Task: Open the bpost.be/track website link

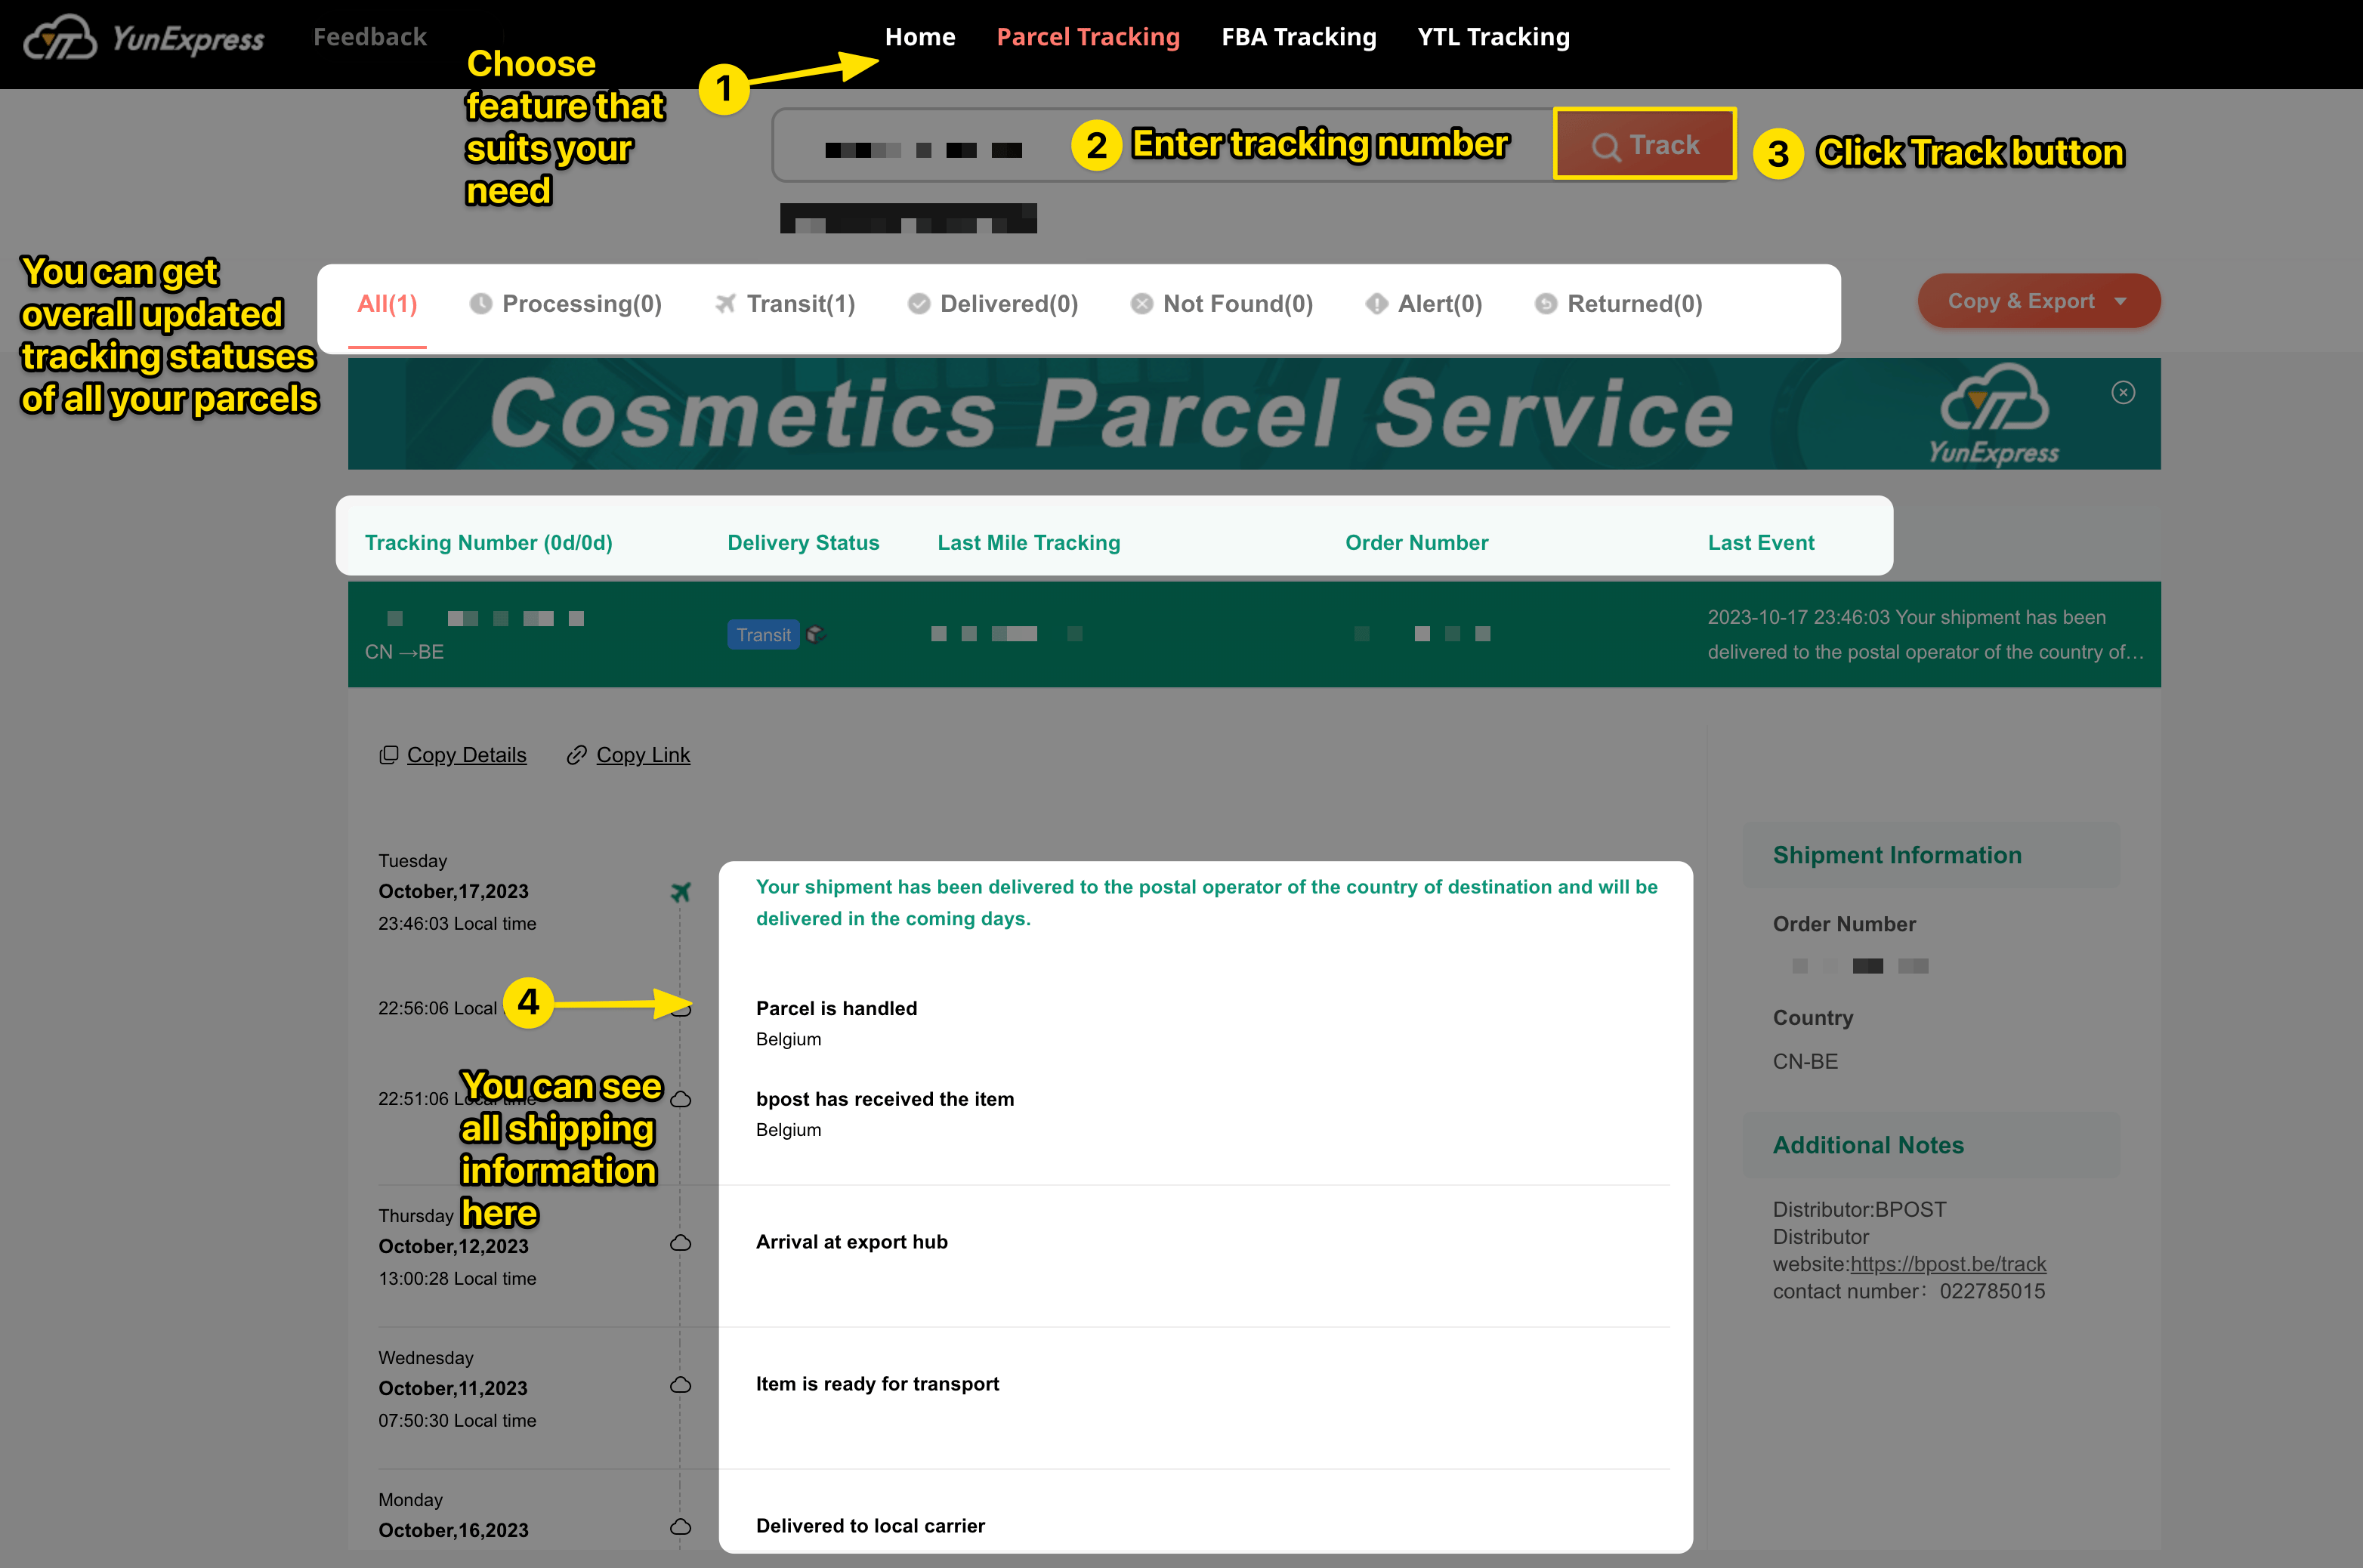Action: tap(1948, 1264)
